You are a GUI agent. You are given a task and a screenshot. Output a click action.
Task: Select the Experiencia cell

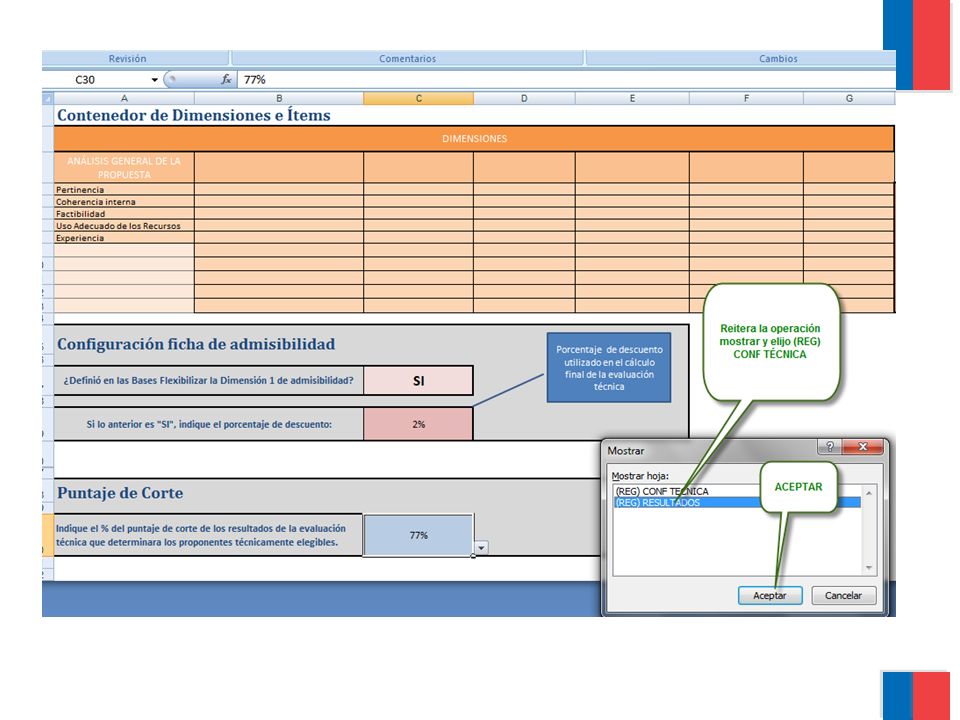(124, 238)
